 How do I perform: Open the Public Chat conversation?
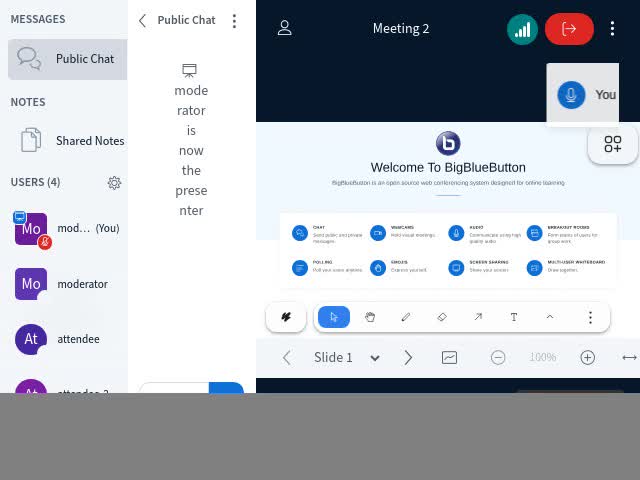68,59
